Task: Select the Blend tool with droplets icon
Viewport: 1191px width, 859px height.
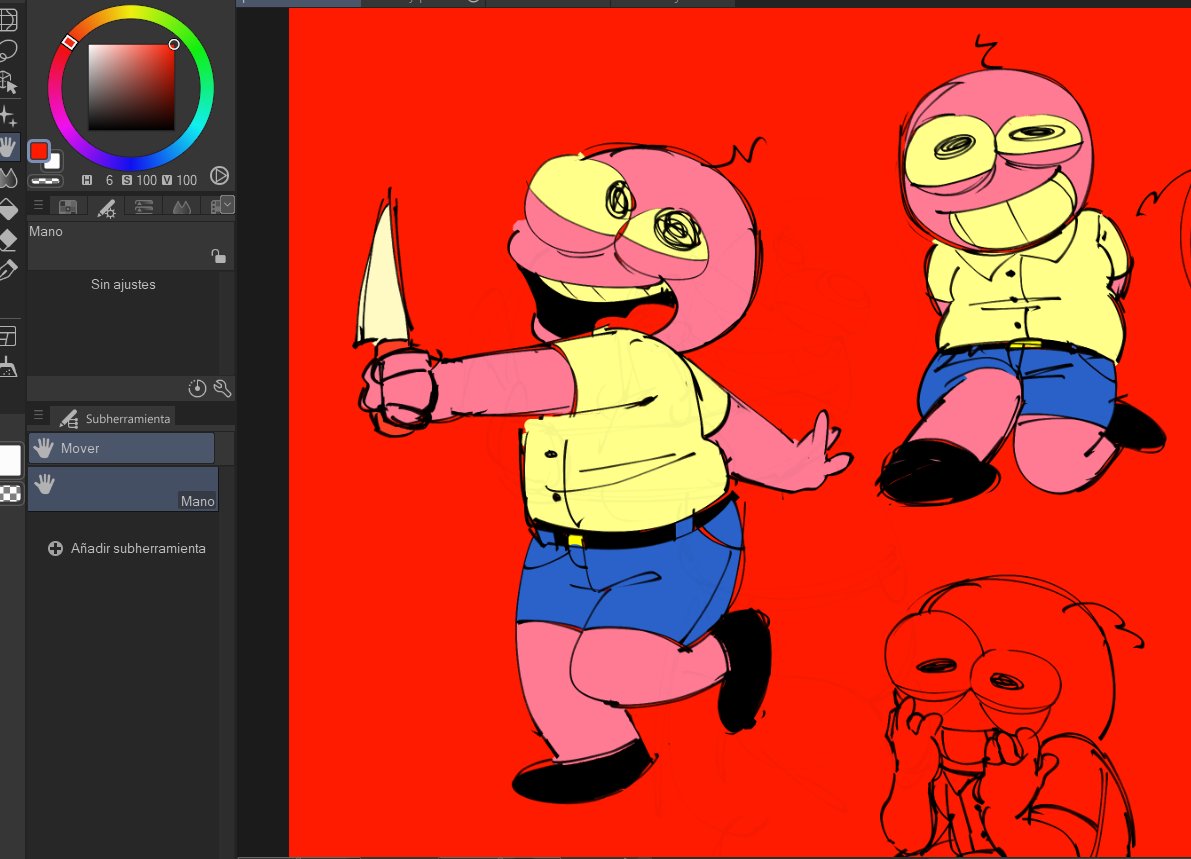Action: tap(8, 178)
